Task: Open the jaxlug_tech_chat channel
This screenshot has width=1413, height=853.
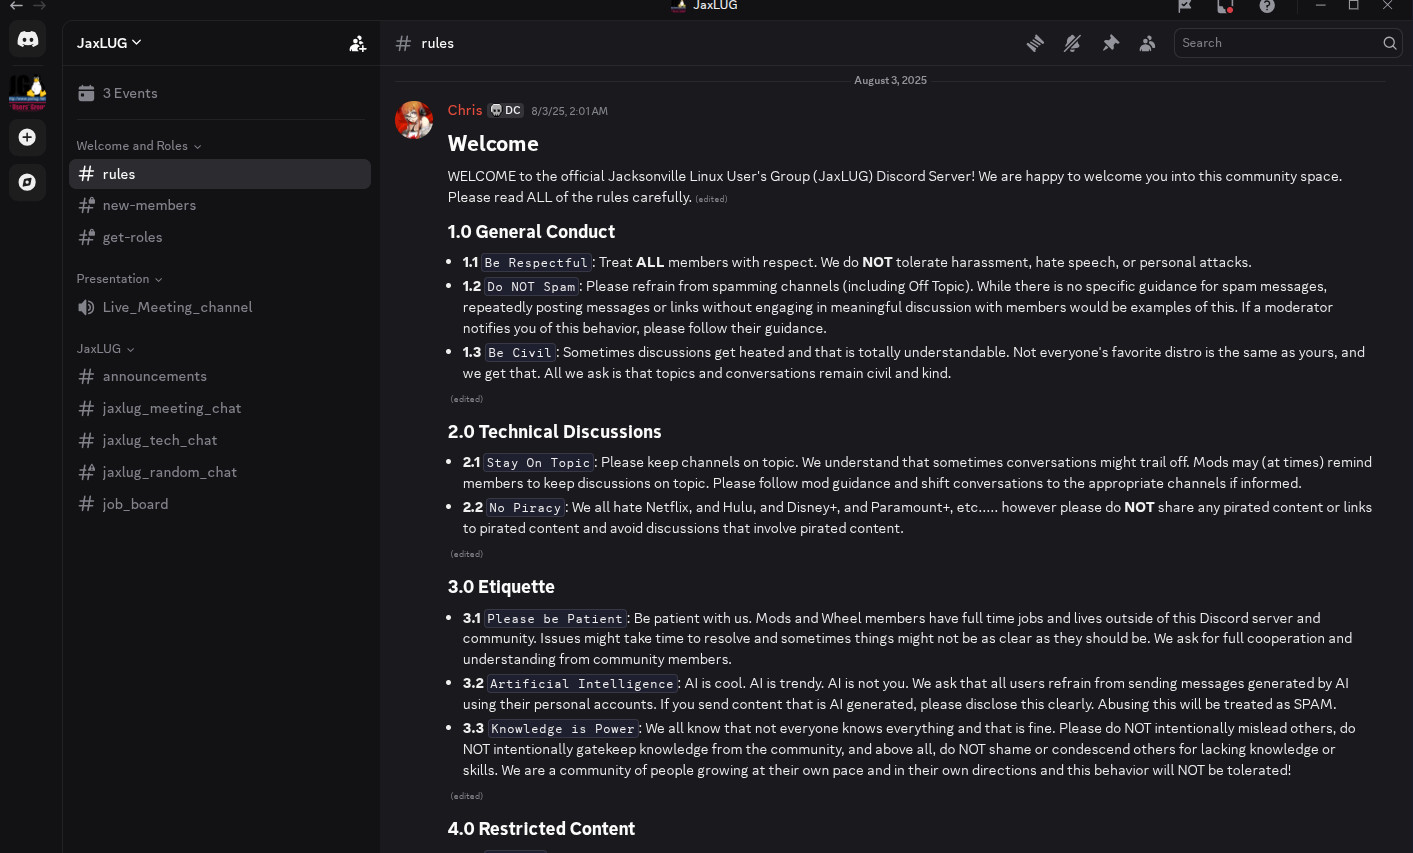Action: (159, 440)
